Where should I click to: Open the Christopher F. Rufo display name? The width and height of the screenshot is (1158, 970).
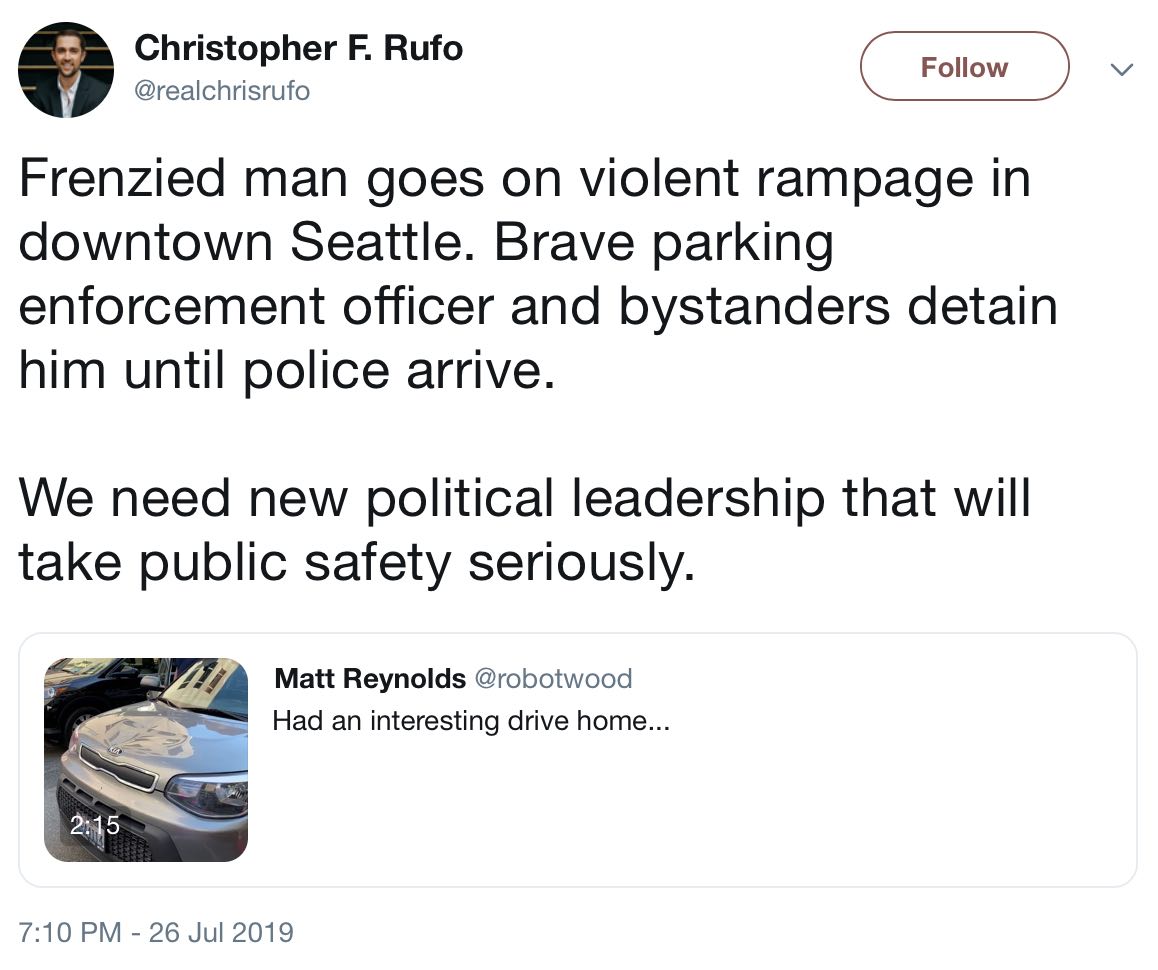point(298,48)
